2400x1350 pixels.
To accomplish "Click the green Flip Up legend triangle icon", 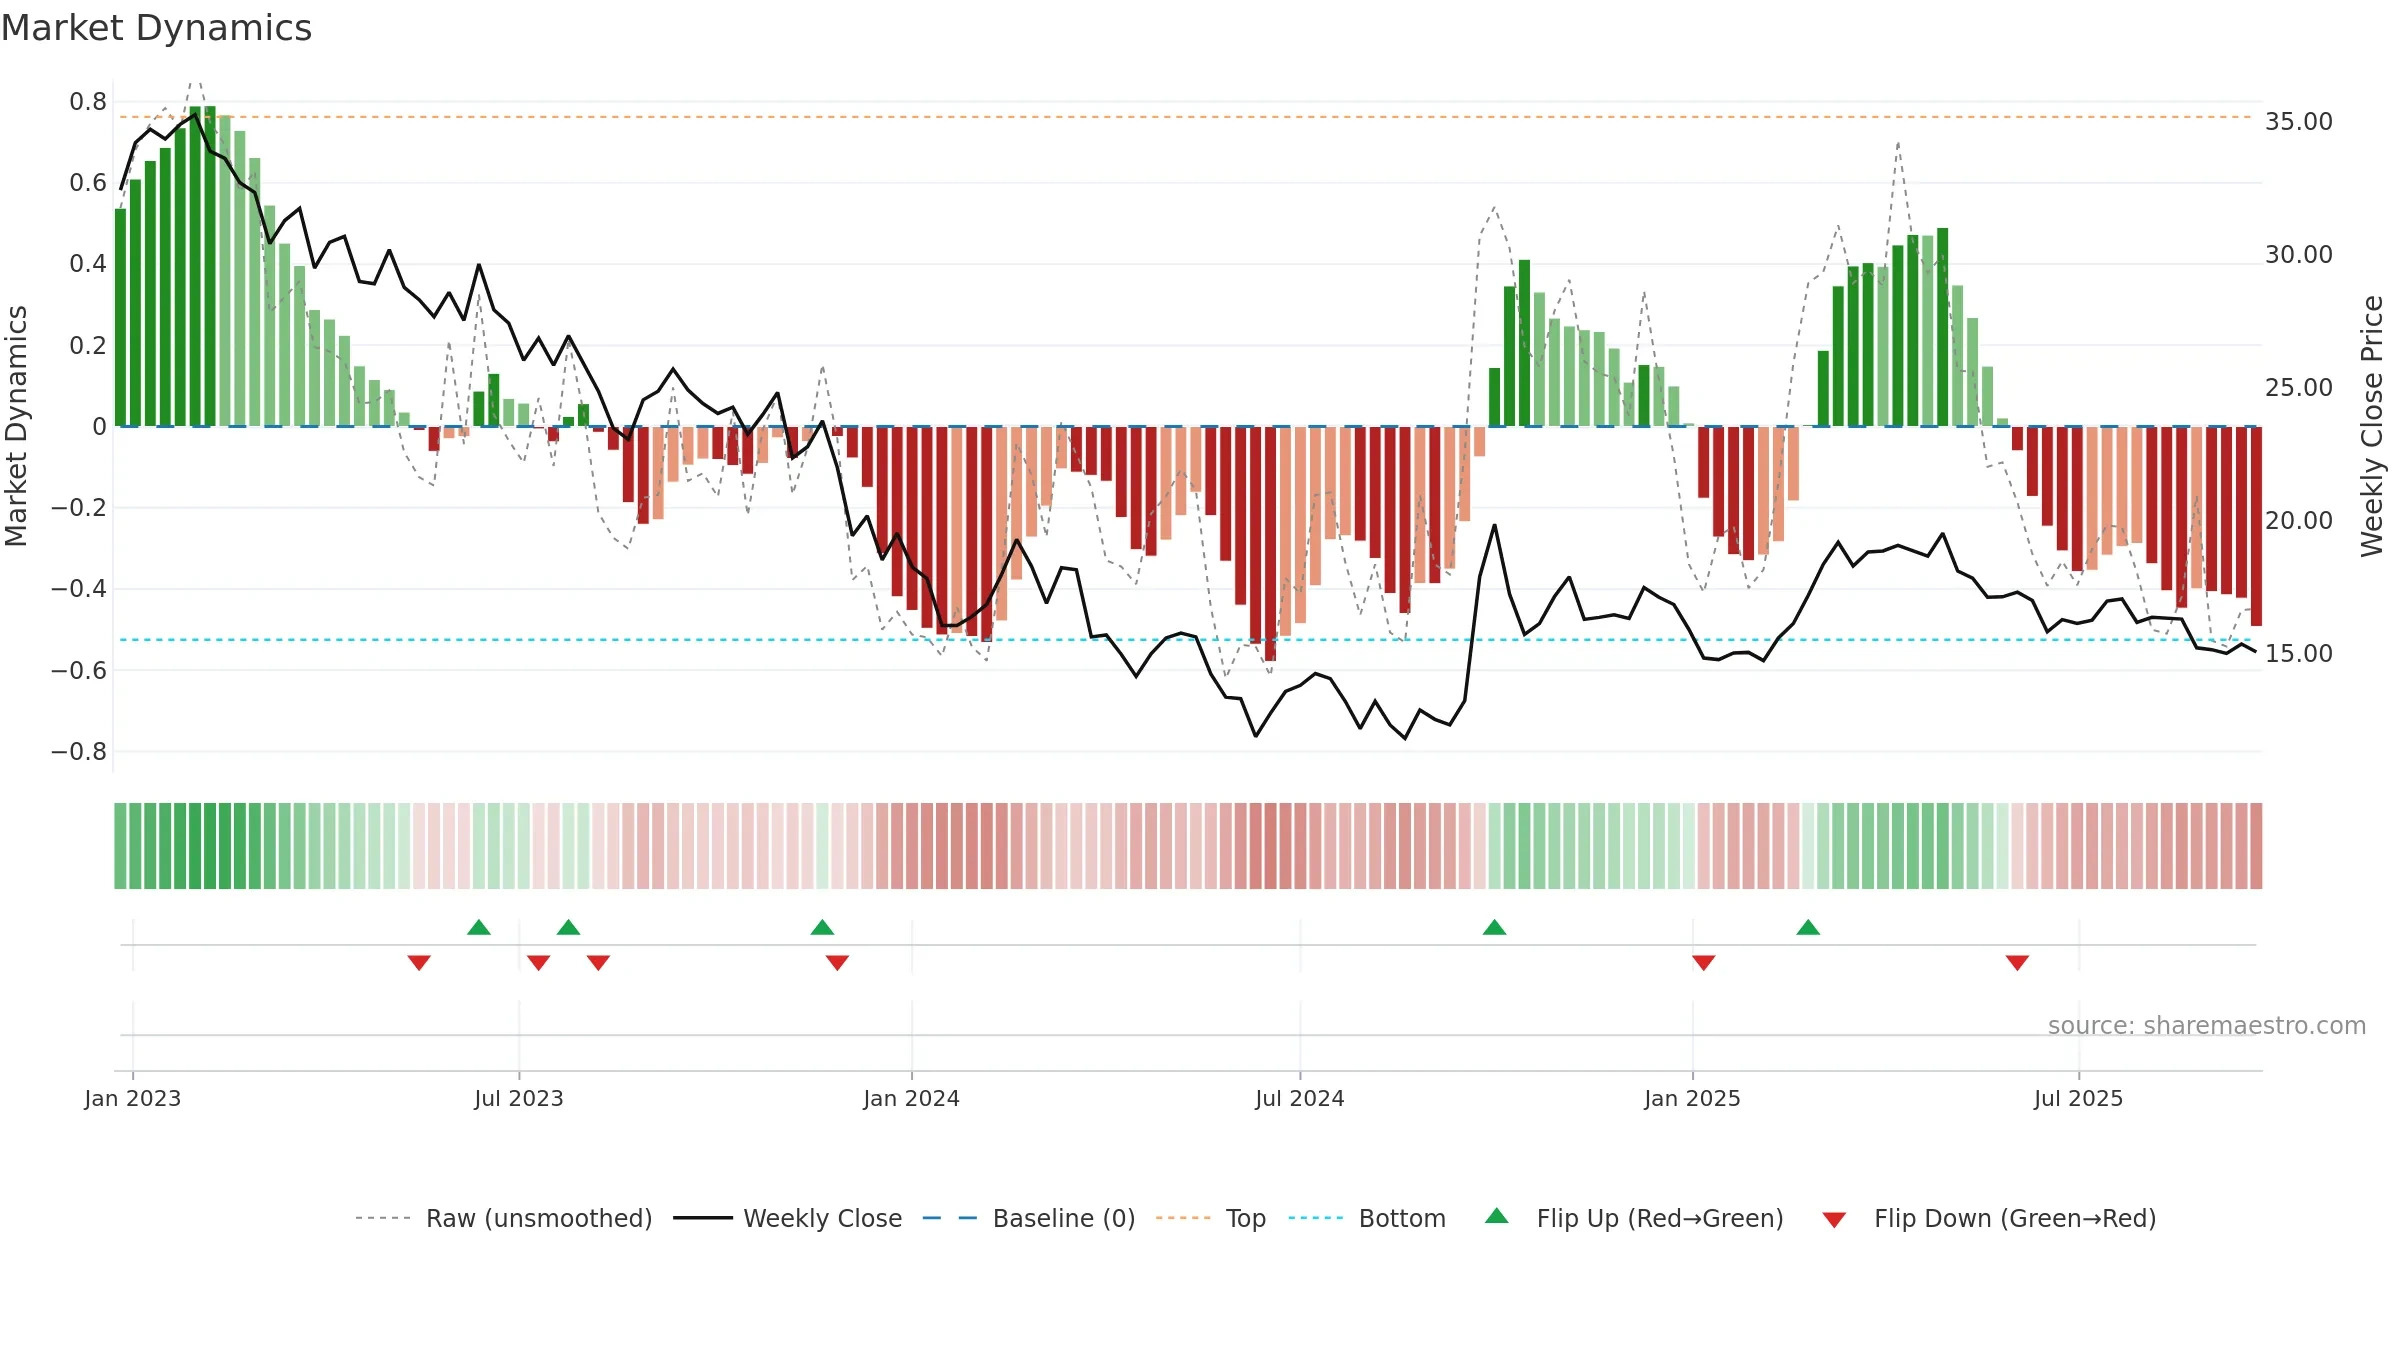I will (1497, 1216).
